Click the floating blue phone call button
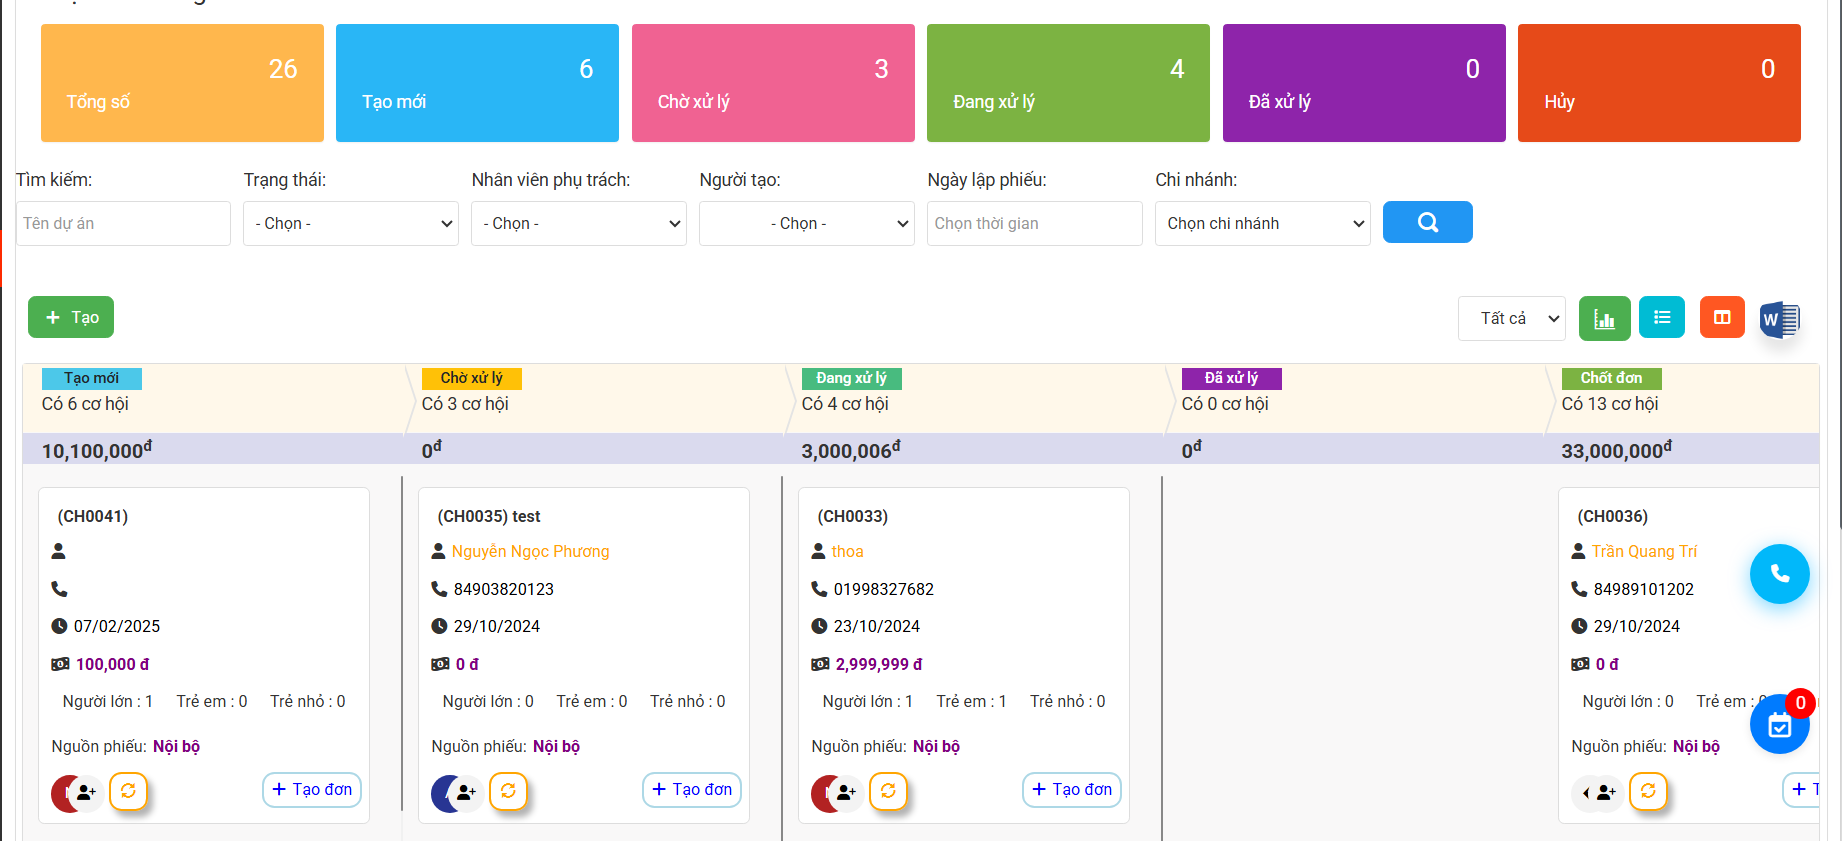Screen dimensions: 1842x841 1779,574
